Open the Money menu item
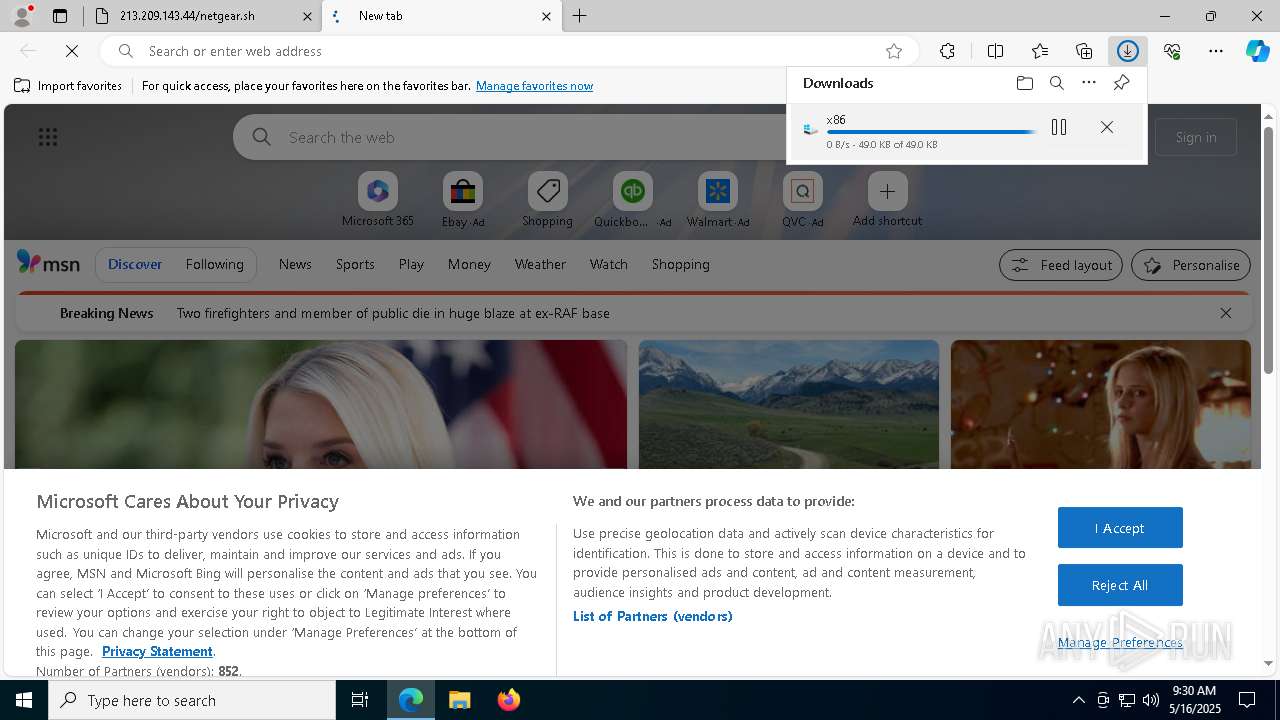The image size is (1280, 720). (469, 264)
